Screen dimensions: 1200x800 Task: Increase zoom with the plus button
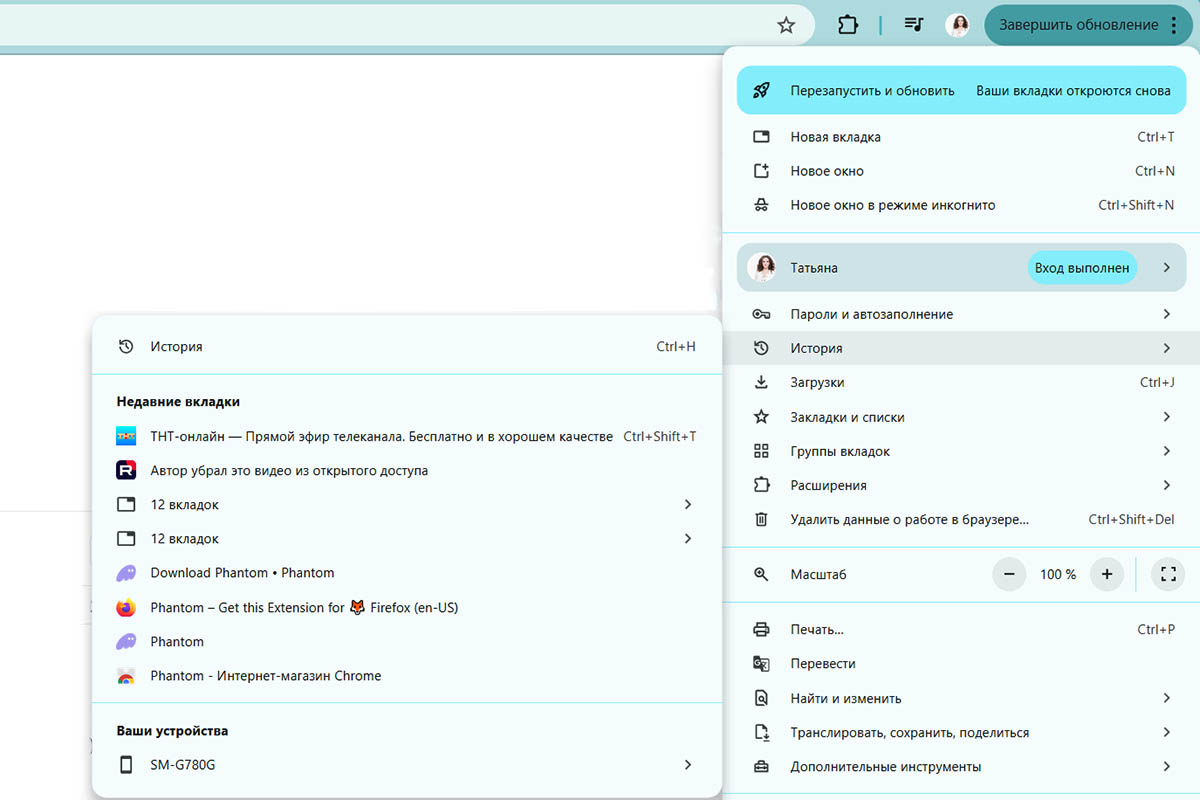1106,574
